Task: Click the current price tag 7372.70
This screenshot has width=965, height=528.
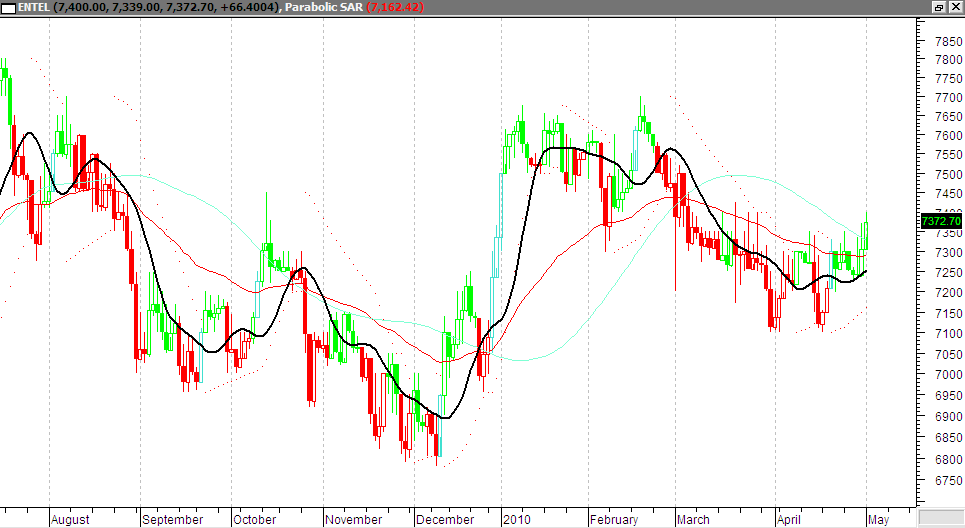Action: (941, 221)
